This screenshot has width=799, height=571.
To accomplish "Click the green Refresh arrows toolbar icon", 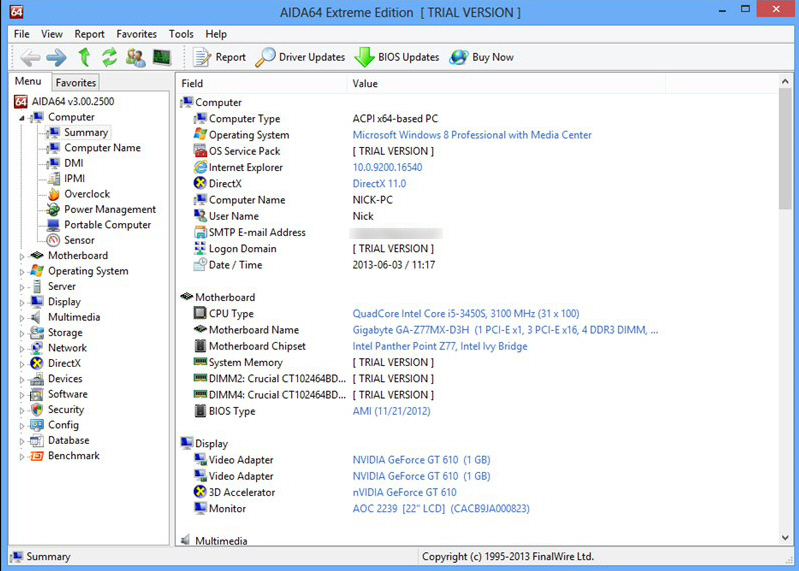I will (110, 58).
